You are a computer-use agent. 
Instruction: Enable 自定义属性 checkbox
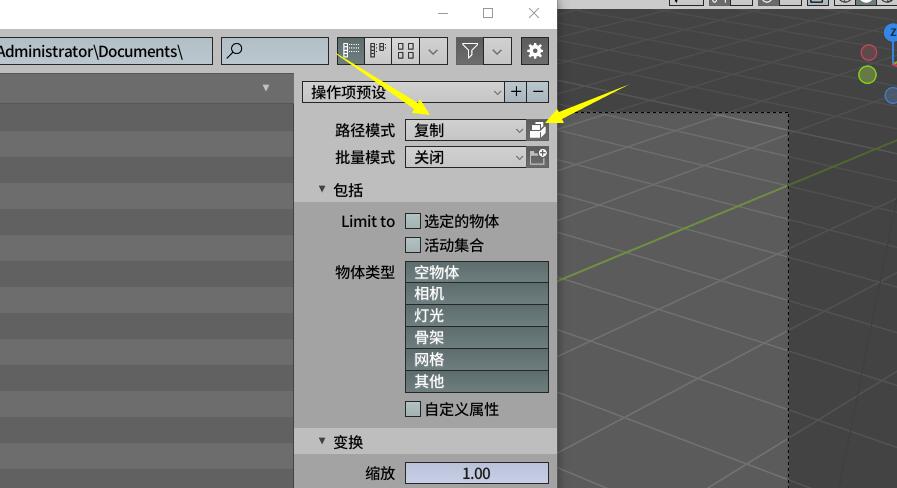[x=412, y=409]
